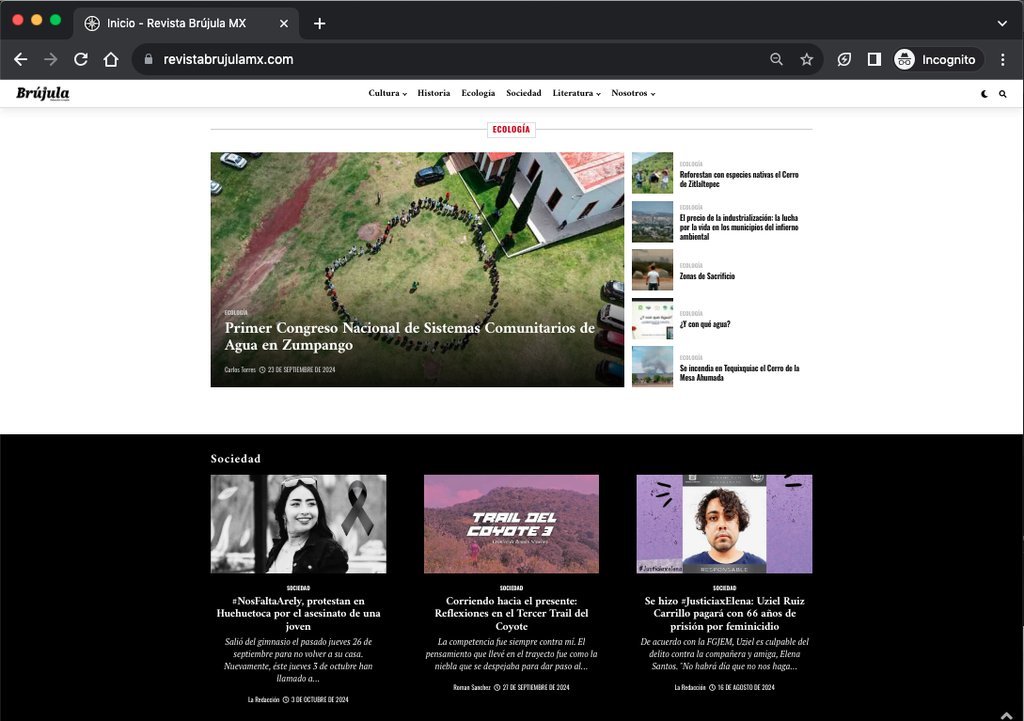The width and height of the screenshot is (1024, 721).
Task: Open site search with magnifier icon
Action: tap(1002, 94)
